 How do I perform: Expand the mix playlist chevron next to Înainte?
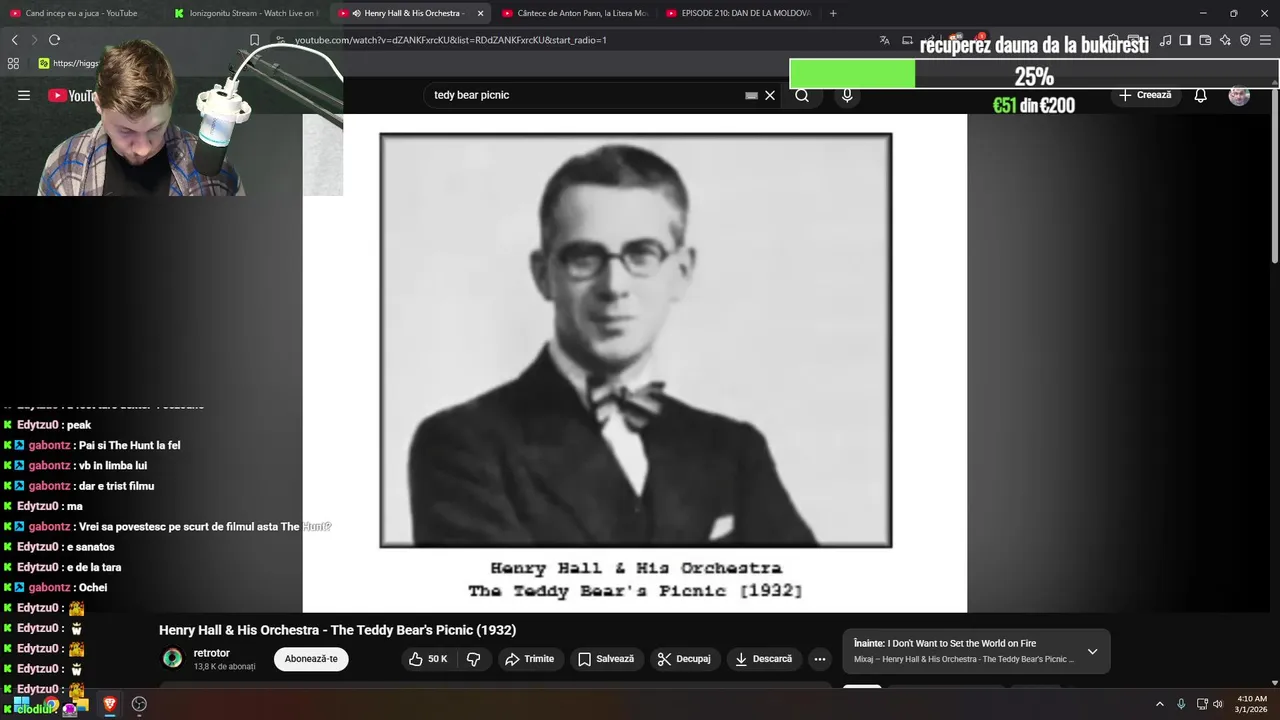click(1092, 651)
